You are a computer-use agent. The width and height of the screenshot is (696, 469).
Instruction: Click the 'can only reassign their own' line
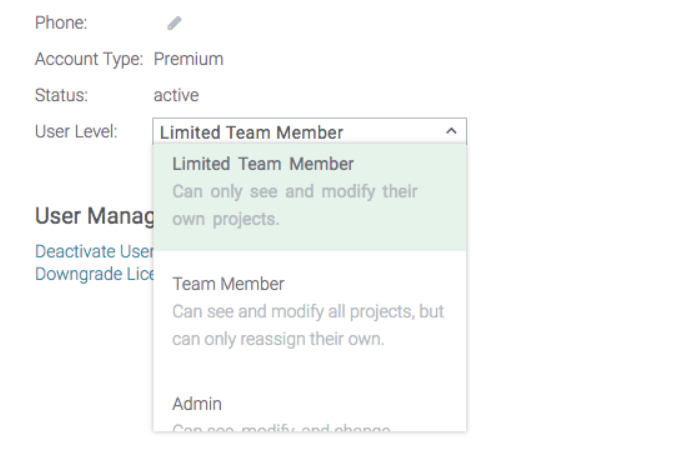tap(278, 339)
